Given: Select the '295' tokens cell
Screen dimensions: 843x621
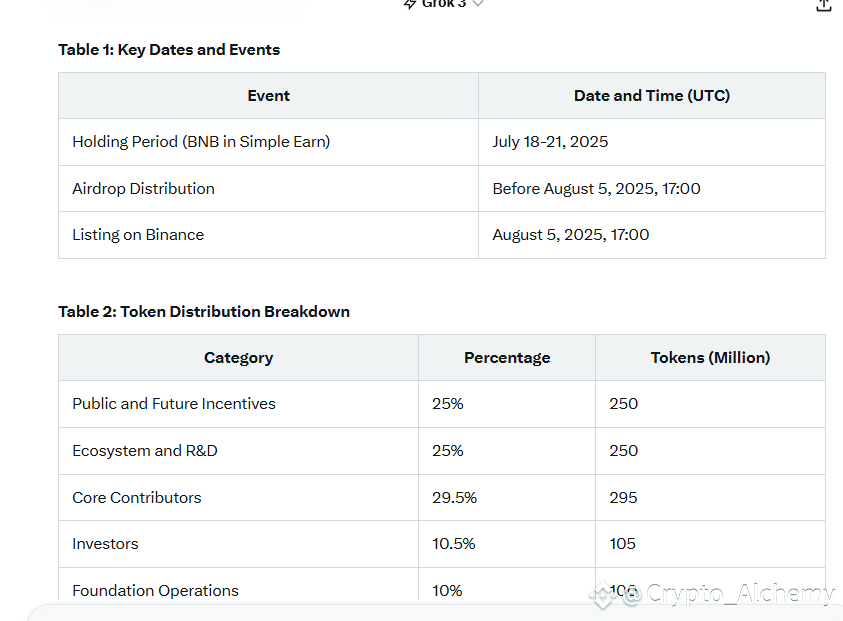Looking at the screenshot, I should click(710, 497).
